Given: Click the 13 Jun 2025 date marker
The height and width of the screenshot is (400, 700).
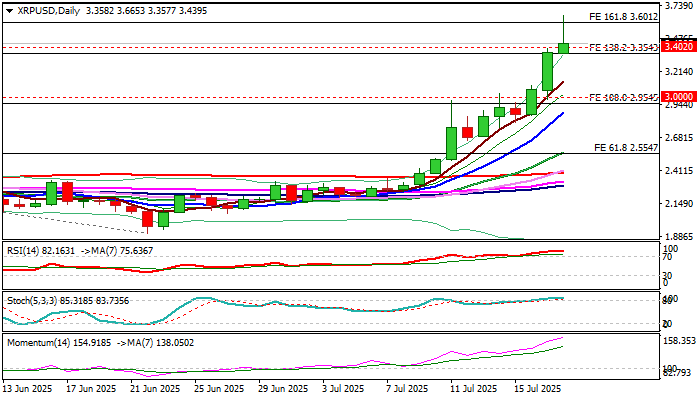Looking at the screenshot, I should (x=27, y=388).
